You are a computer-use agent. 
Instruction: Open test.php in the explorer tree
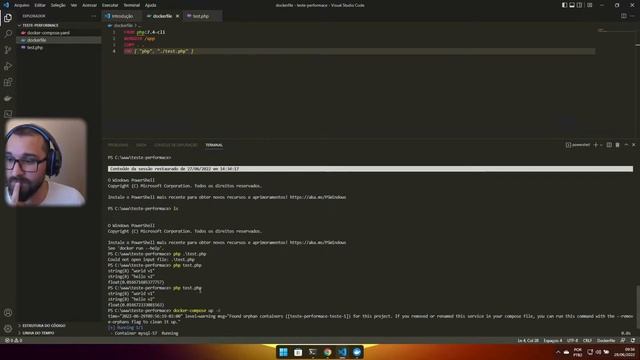(x=59, y=47)
